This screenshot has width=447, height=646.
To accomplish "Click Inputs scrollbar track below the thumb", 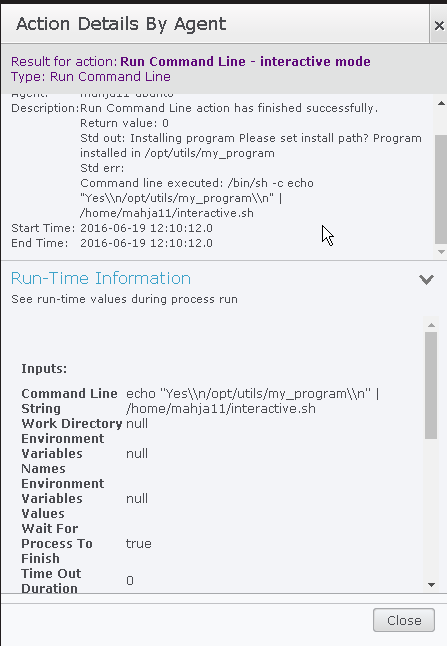I will 431,509.
